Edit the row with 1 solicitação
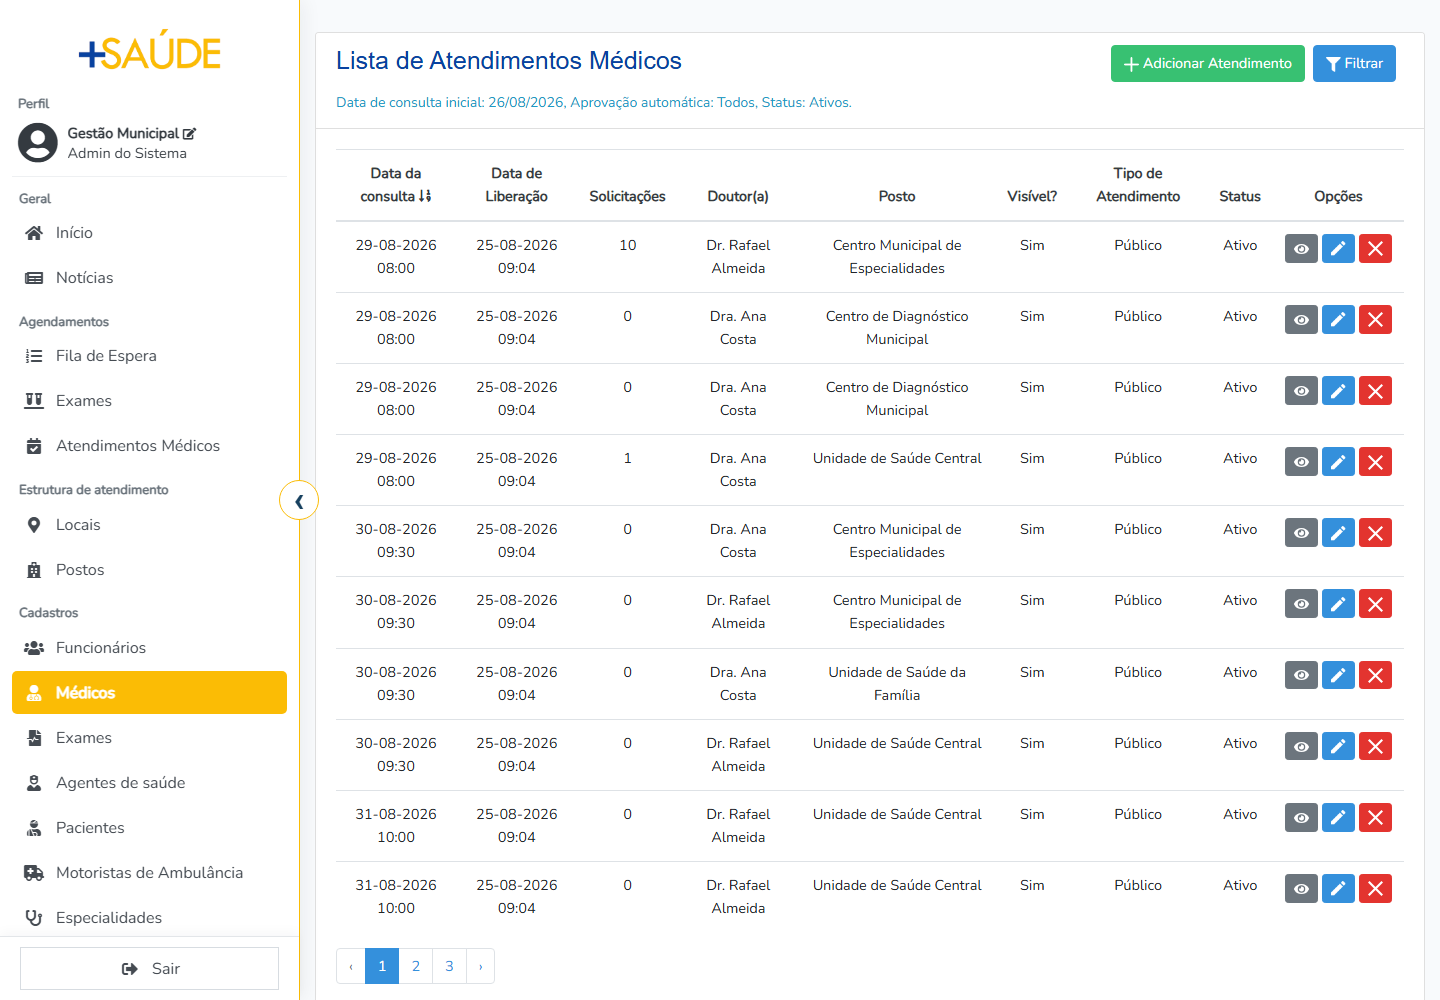The image size is (1440, 1000). (x=1338, y=462)
